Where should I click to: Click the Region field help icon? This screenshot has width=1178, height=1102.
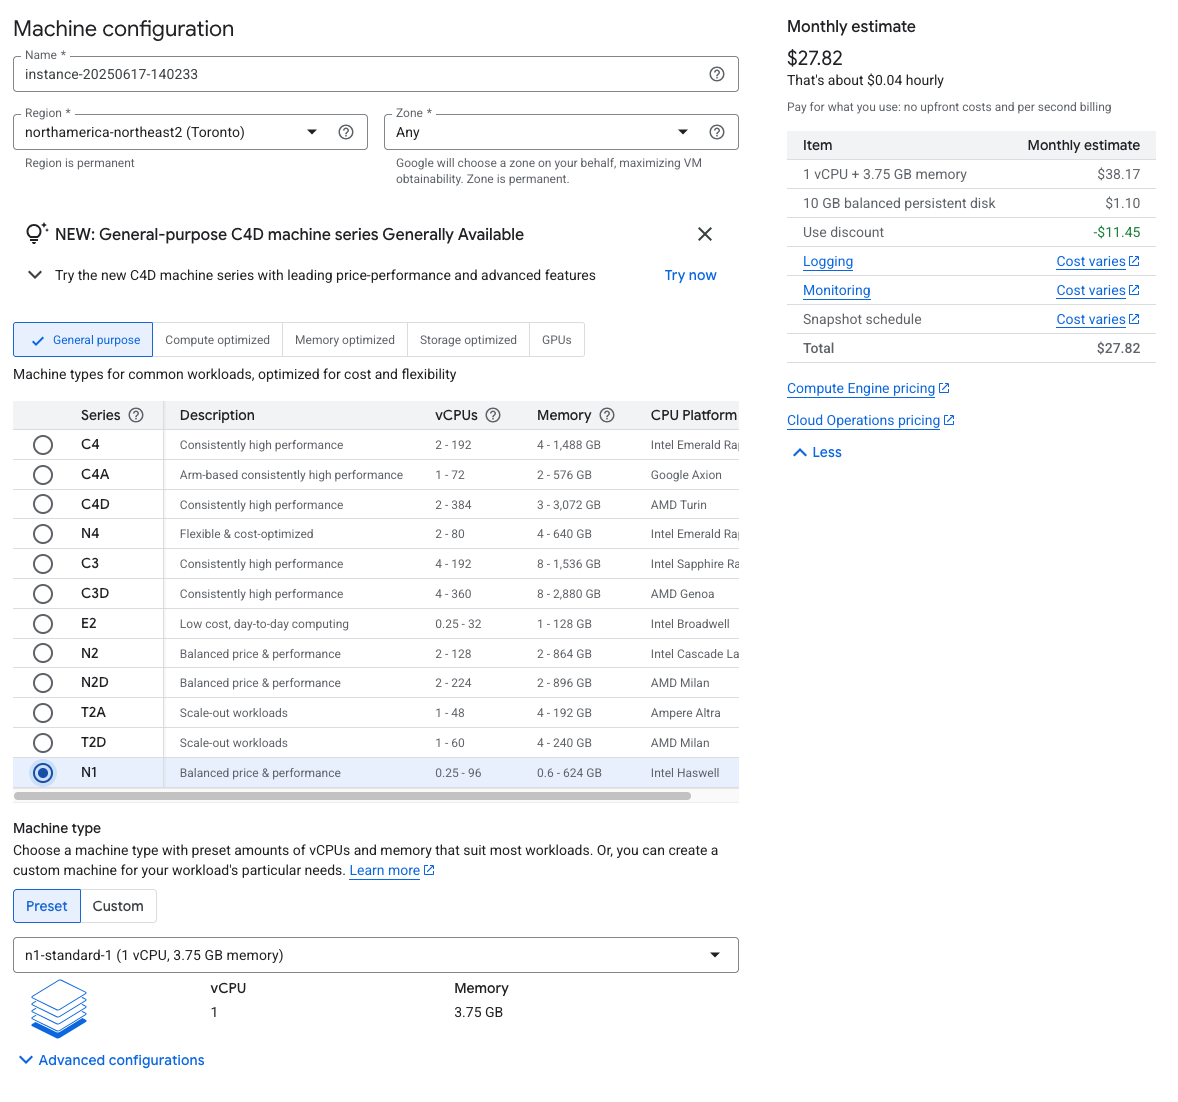(x=346, y=132)
